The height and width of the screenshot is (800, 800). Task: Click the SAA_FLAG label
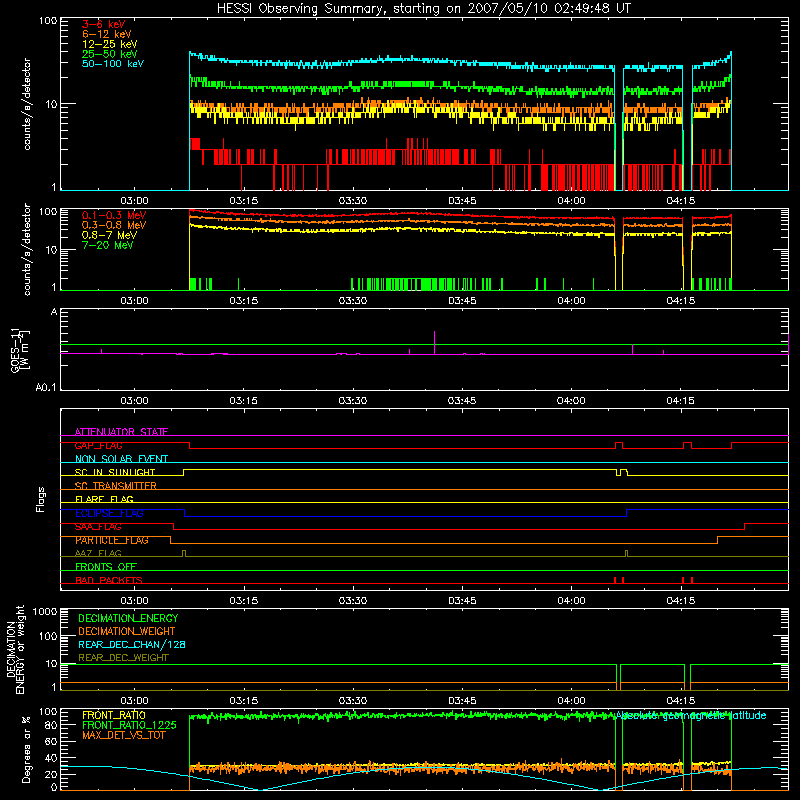click(x=98, y=527)
